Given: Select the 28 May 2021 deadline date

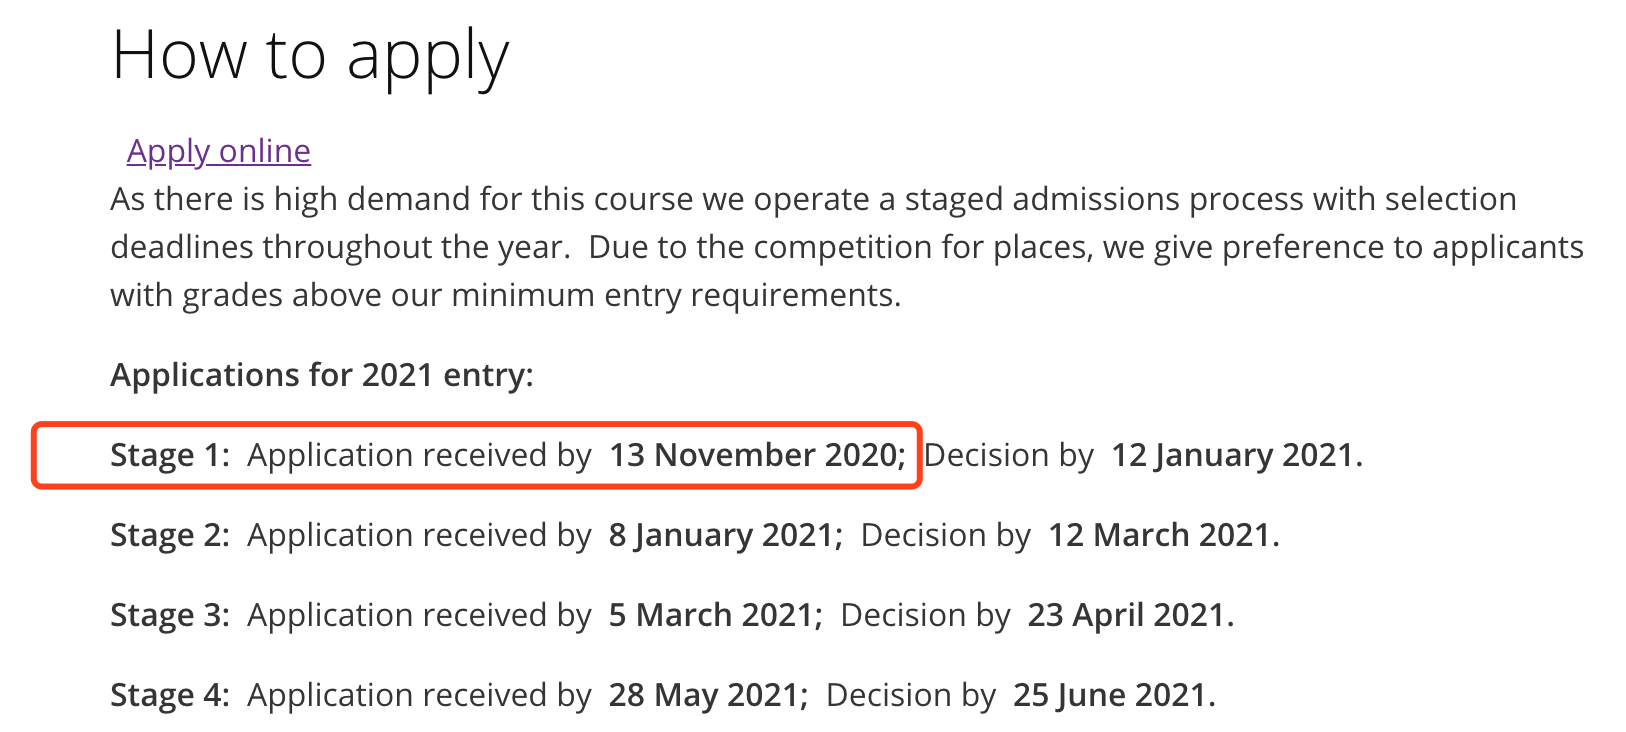Looking at the screenshot, I should [x=708, y=695].
